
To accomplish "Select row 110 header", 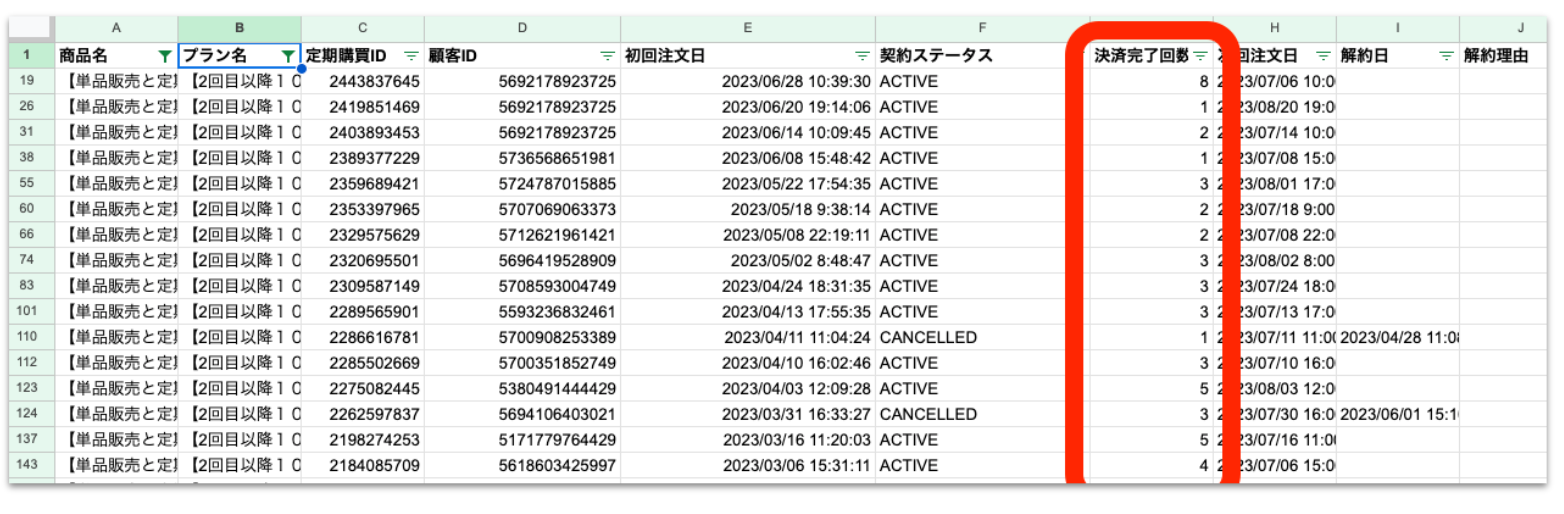I will tap(31, 337).
